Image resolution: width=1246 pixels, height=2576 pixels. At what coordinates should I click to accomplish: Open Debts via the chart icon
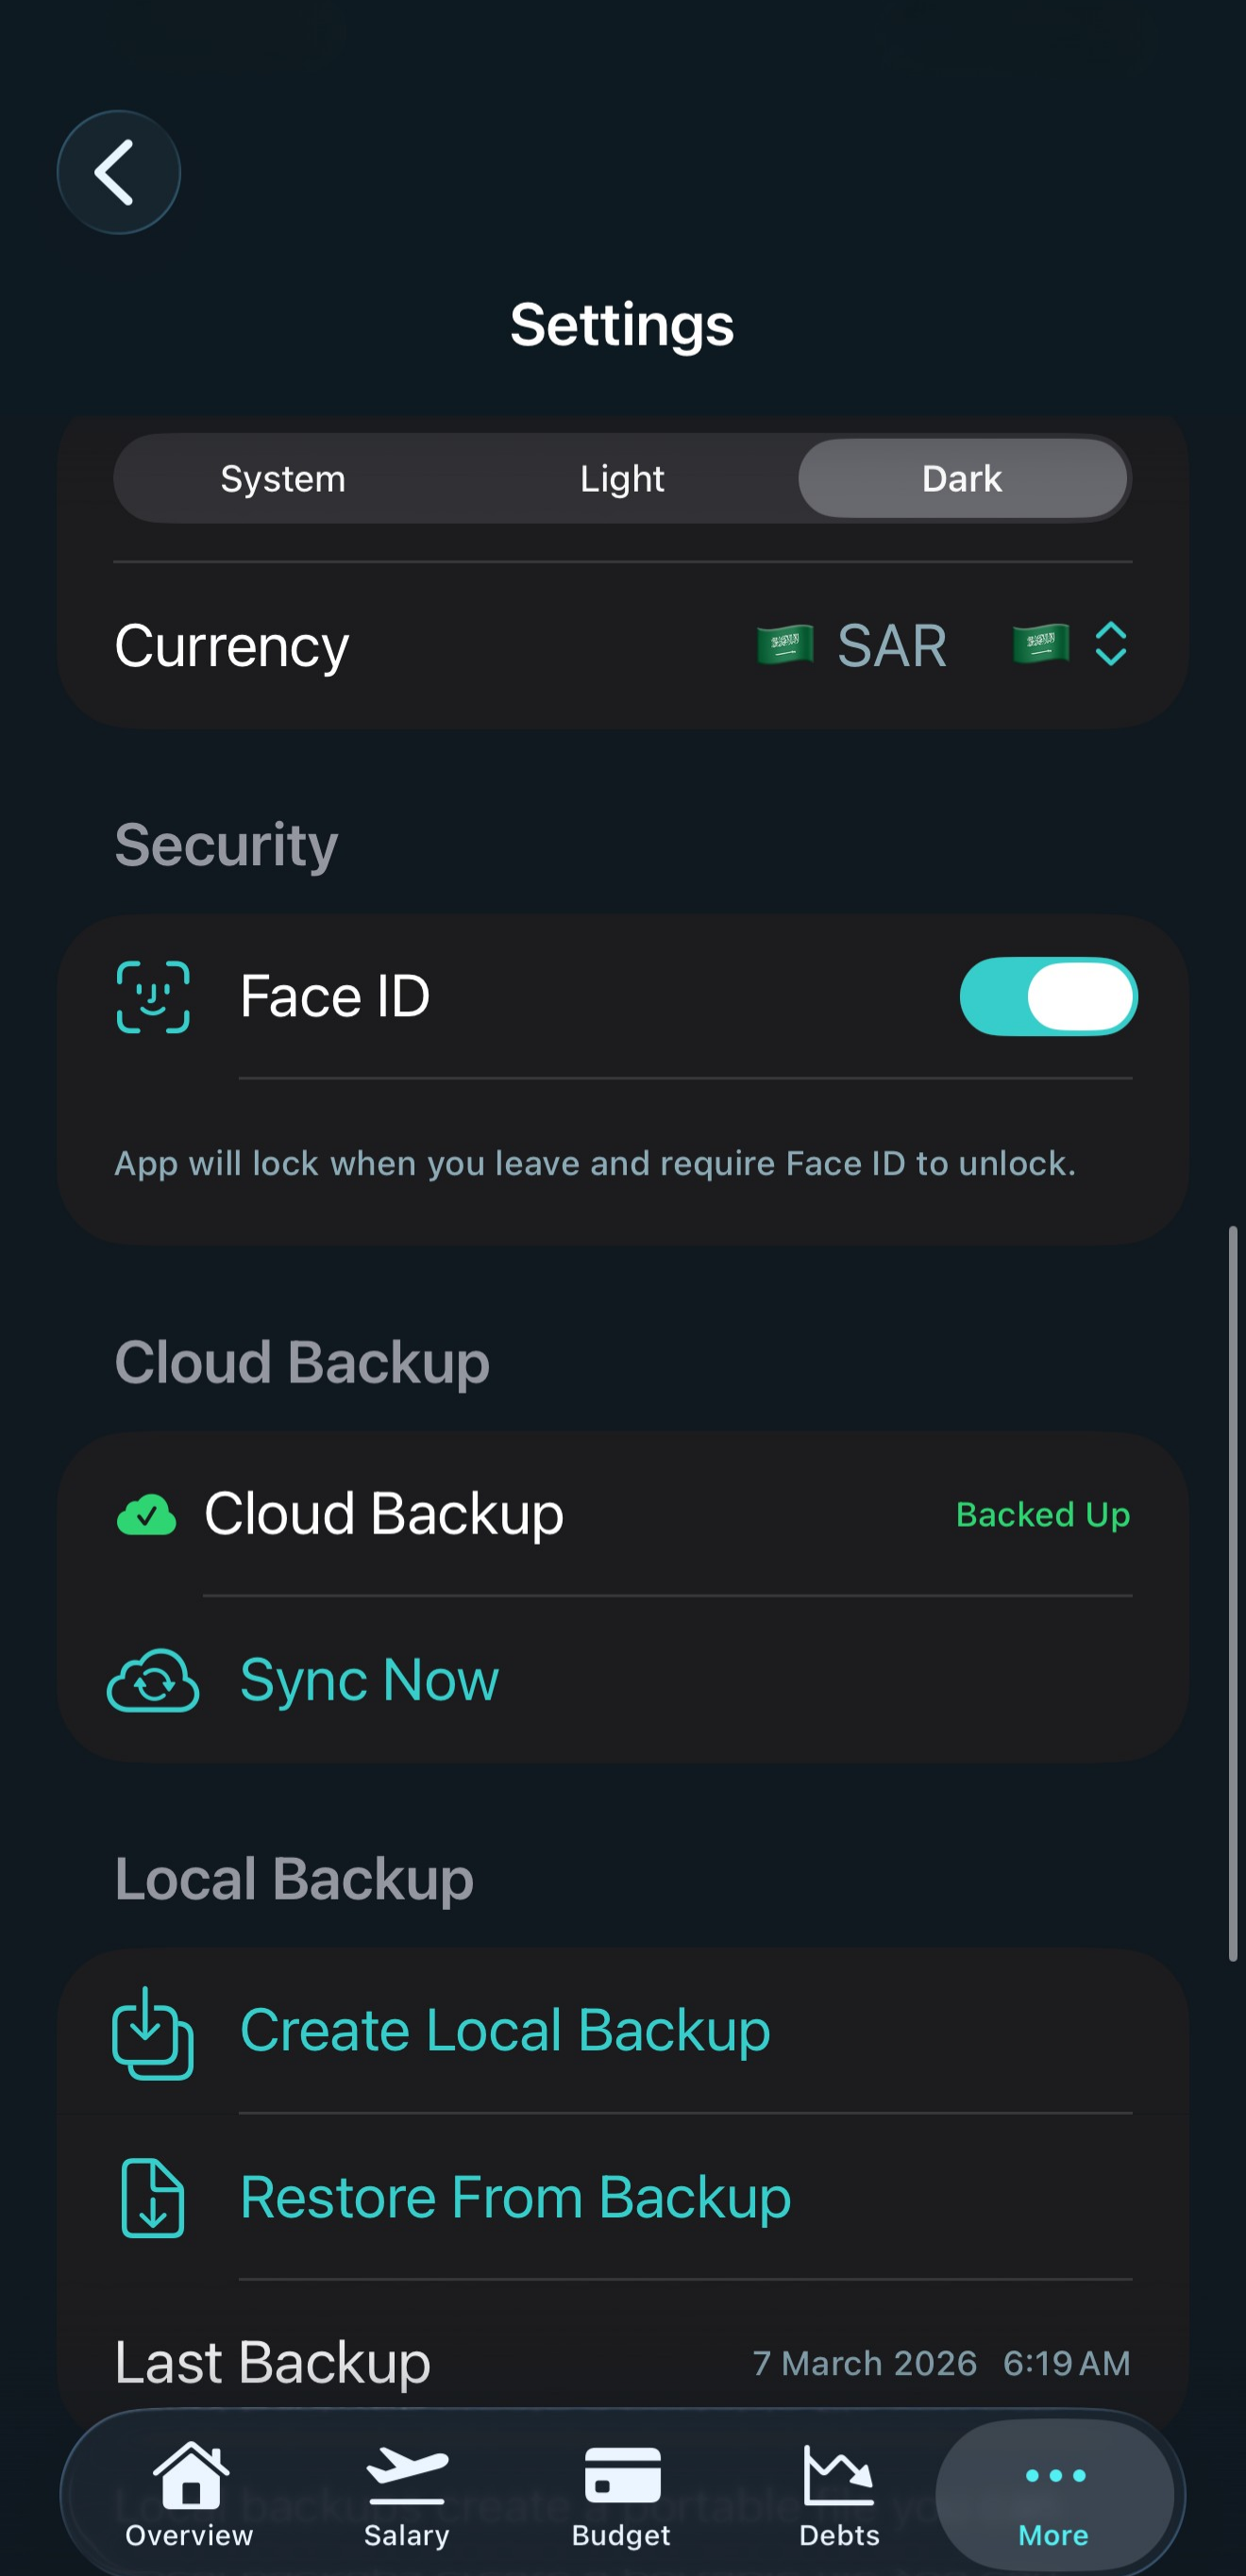pos(839,2478)
